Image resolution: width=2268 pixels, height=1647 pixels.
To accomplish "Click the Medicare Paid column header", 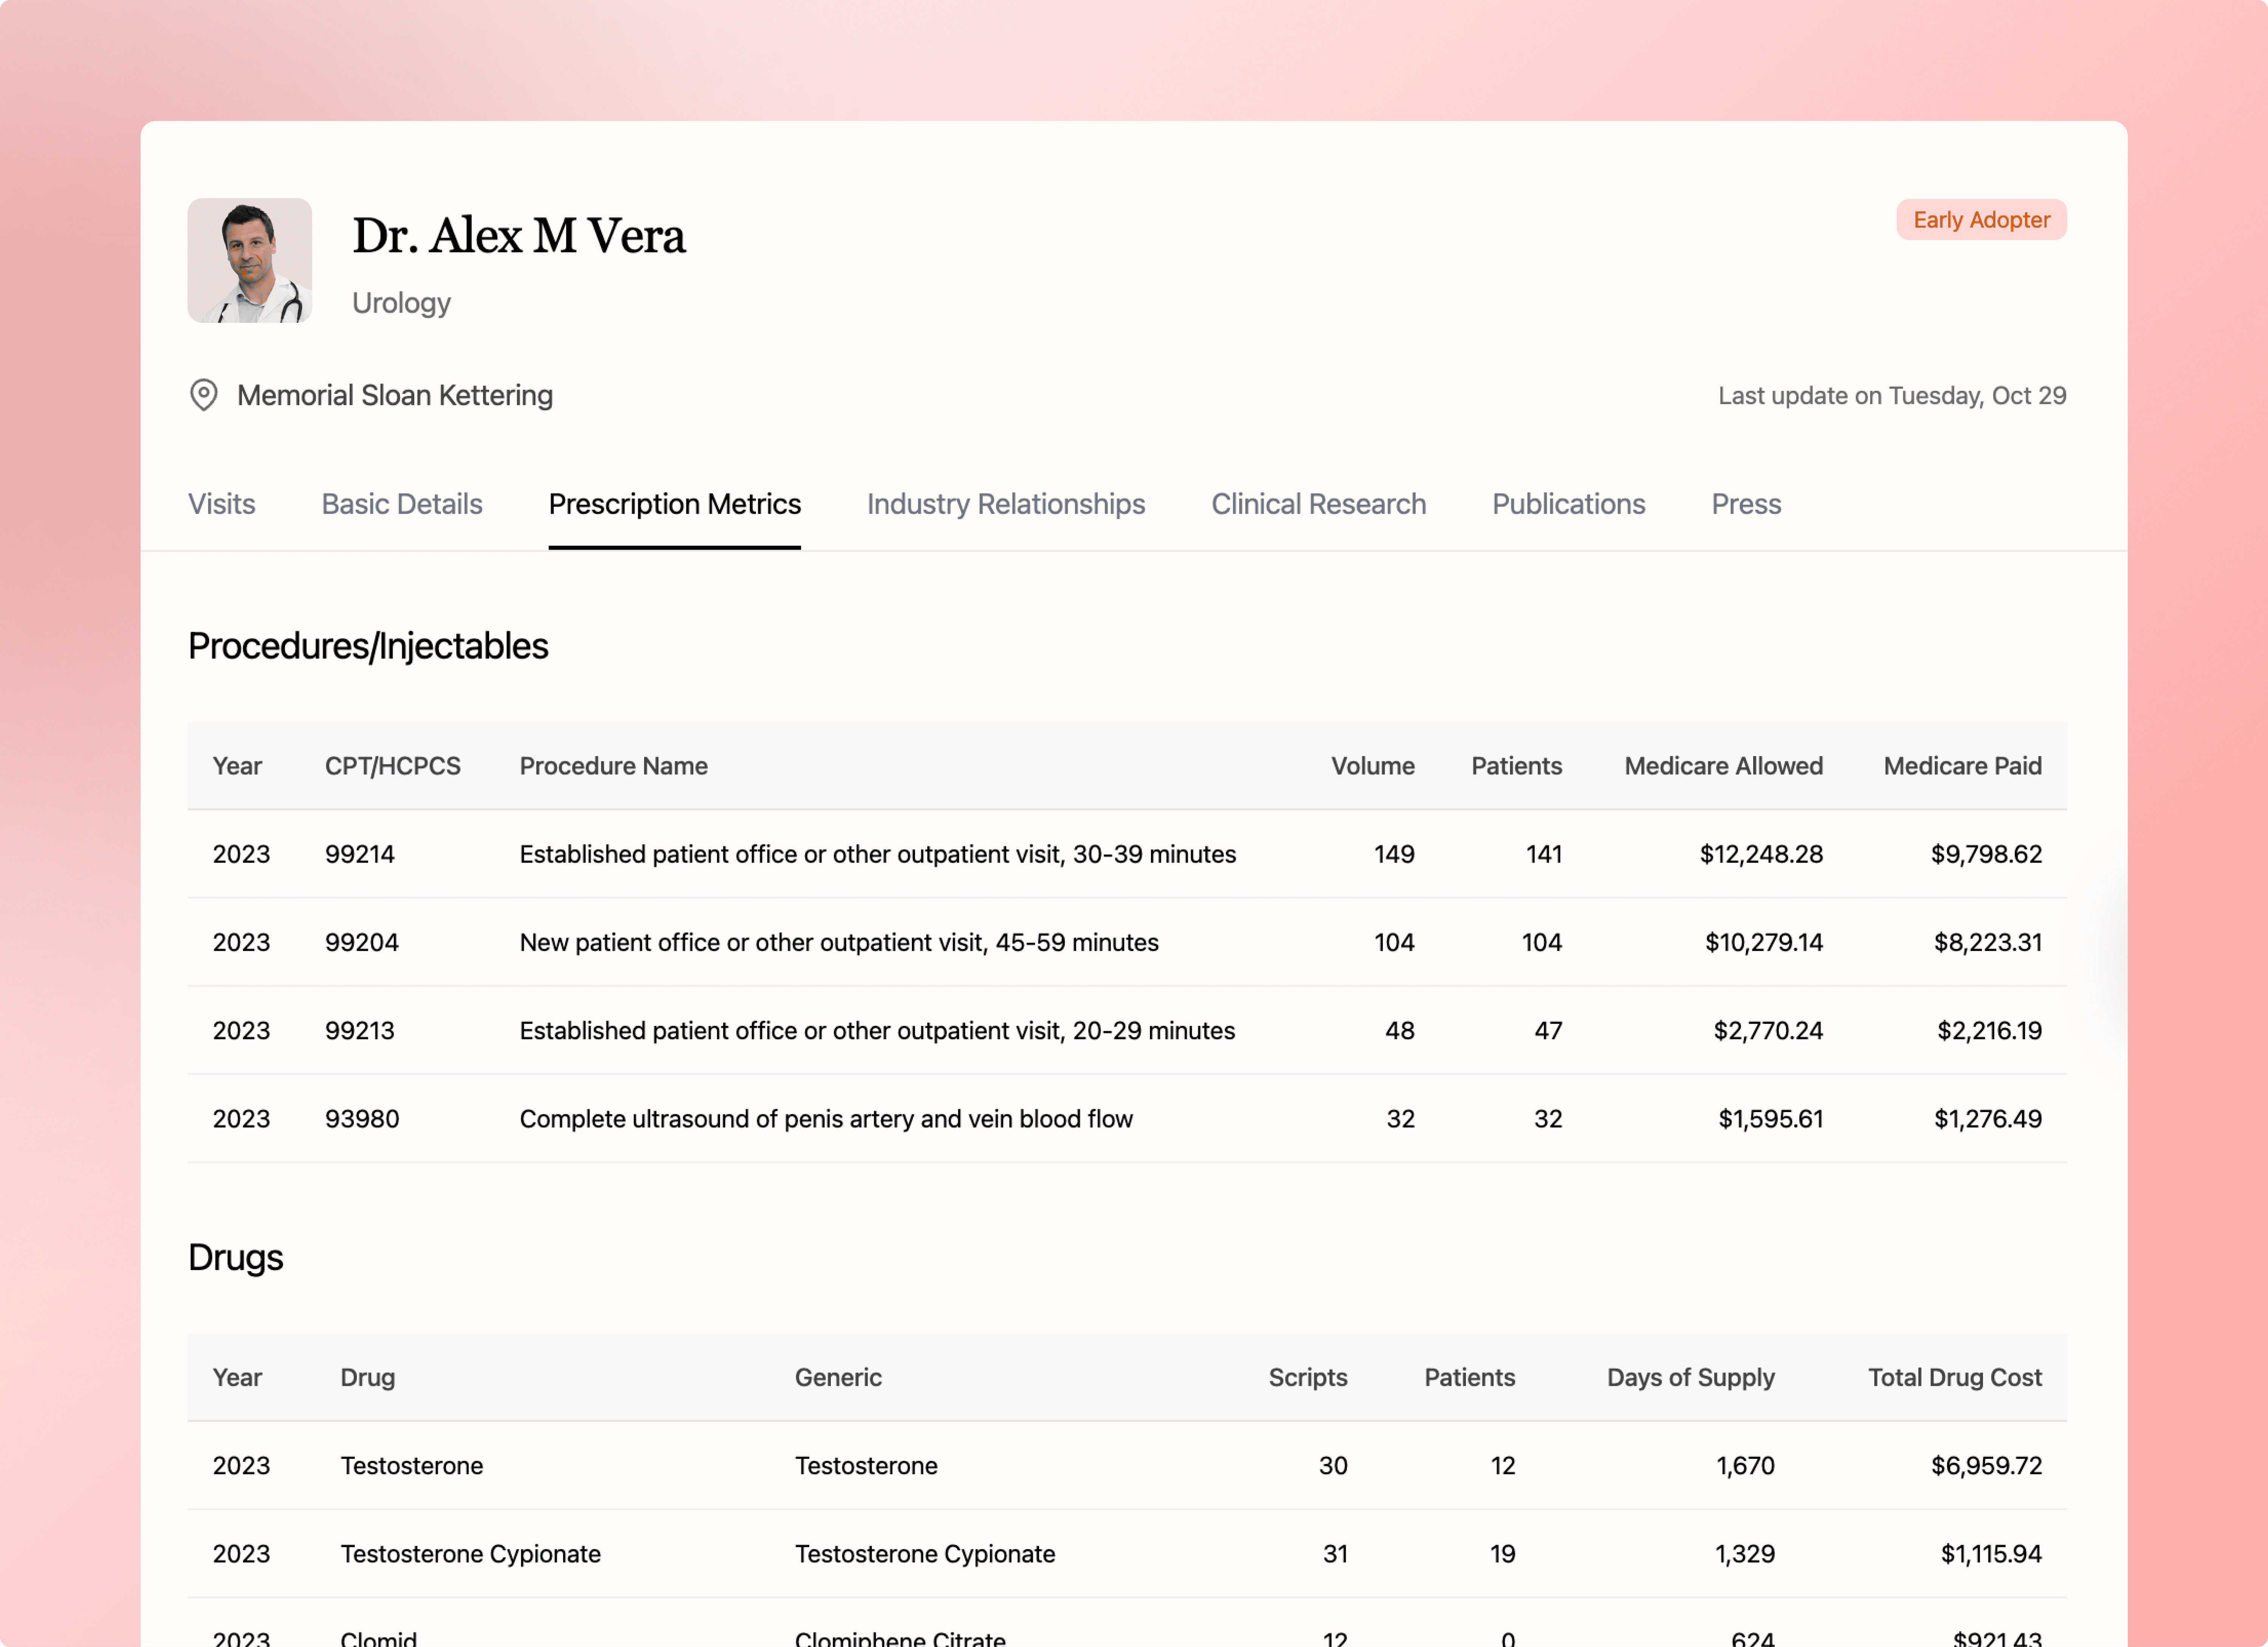I will [x=1962, y=766].
